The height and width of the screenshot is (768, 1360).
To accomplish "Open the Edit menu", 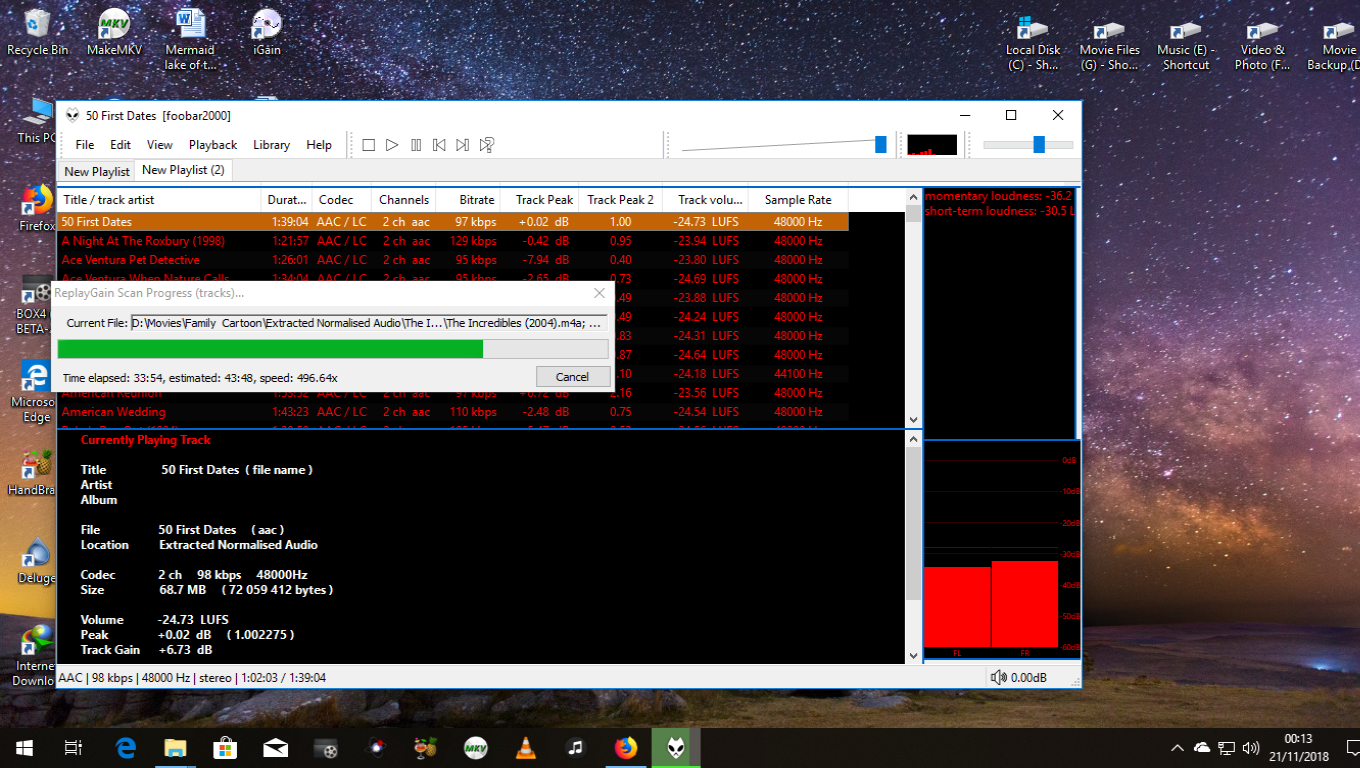I will click(x=120, y=145).
